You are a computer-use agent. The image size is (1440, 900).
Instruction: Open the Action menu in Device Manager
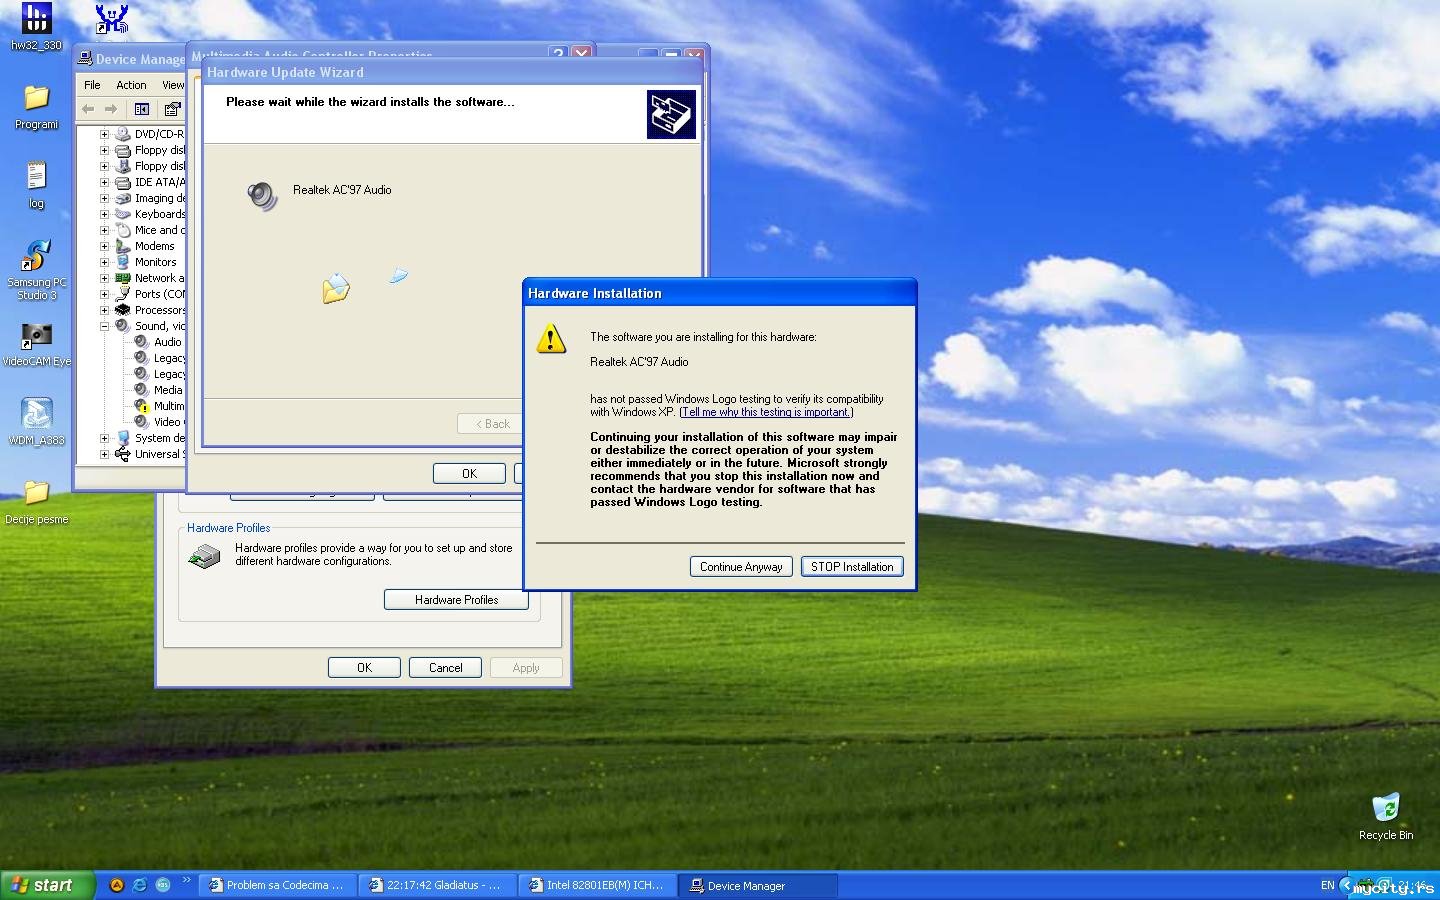pyautogui.click(x=131, y=85)
